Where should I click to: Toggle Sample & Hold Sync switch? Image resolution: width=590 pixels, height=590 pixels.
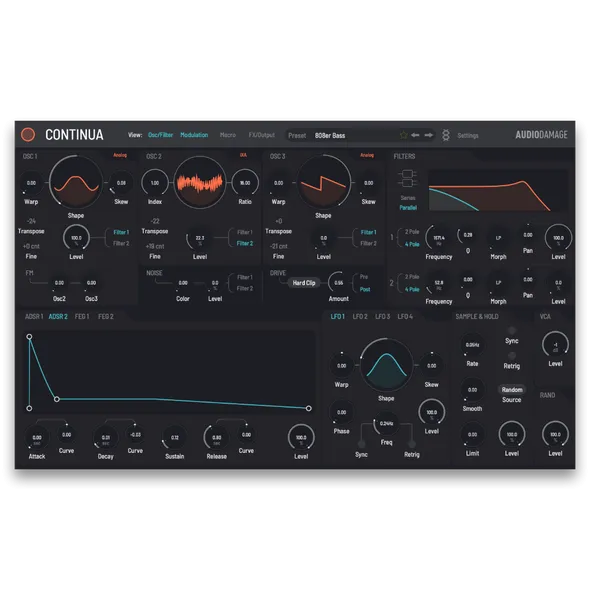pyautogui.click(x=512, y=331)
